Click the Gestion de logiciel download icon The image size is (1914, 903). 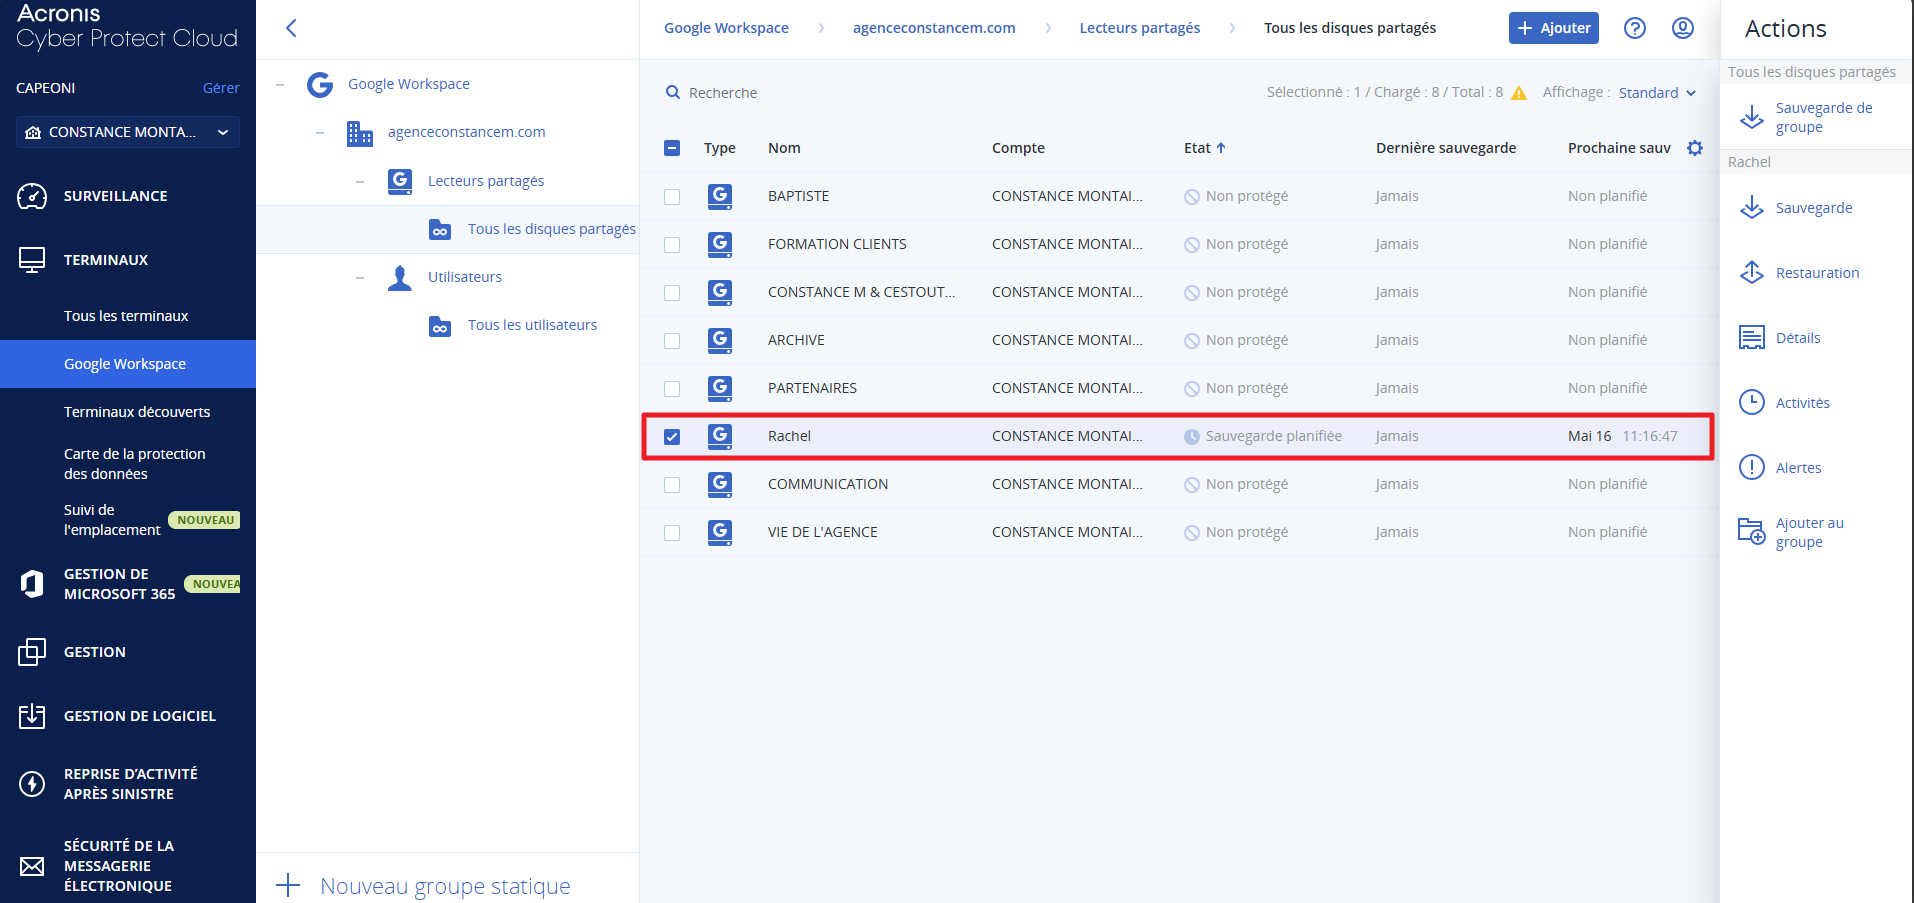32,716
